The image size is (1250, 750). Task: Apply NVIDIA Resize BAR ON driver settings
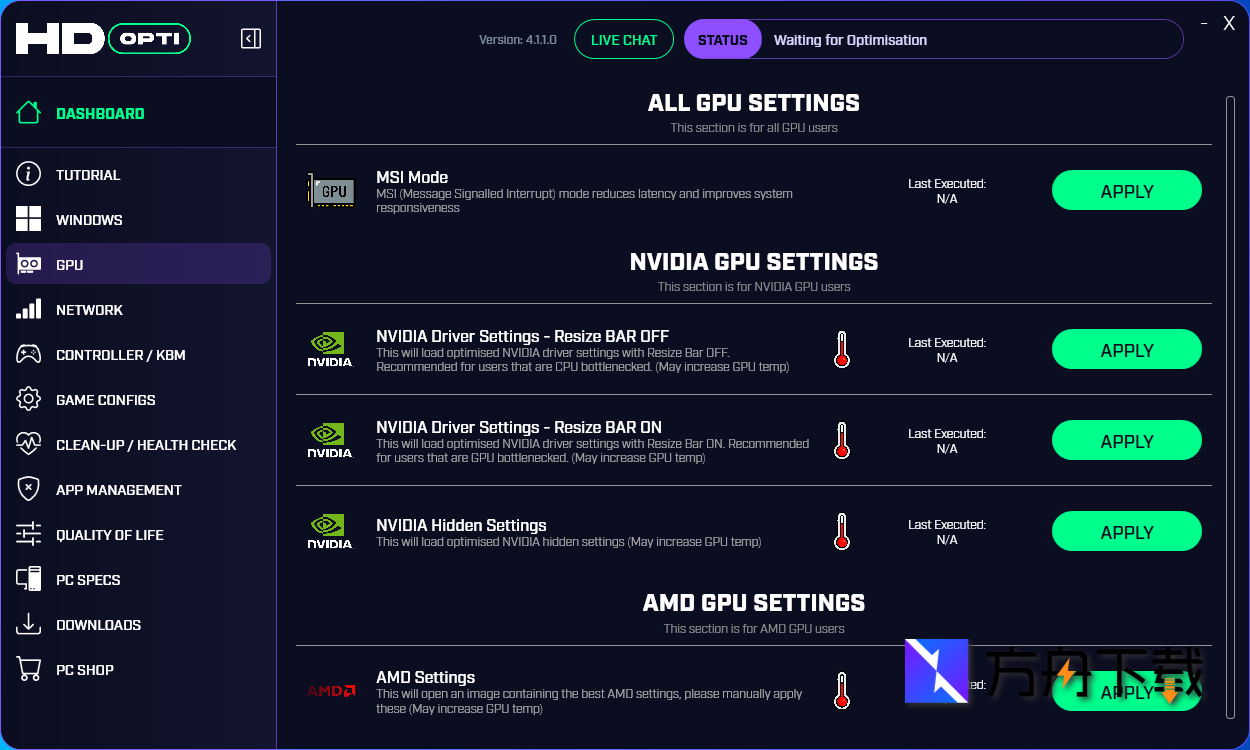click(x=1126, y=441)
